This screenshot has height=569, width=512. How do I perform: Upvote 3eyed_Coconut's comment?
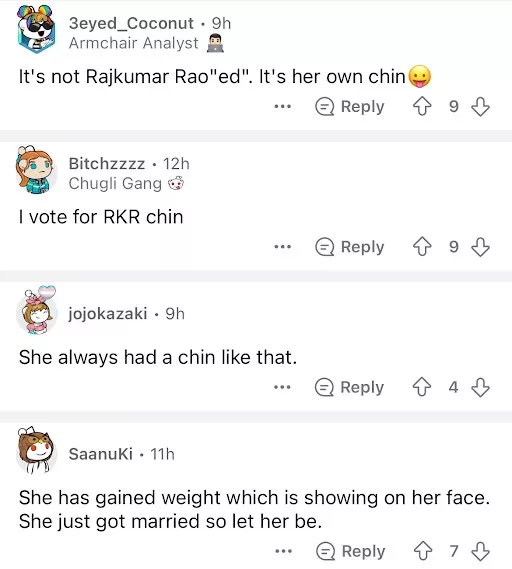click(x=422, y=107)
